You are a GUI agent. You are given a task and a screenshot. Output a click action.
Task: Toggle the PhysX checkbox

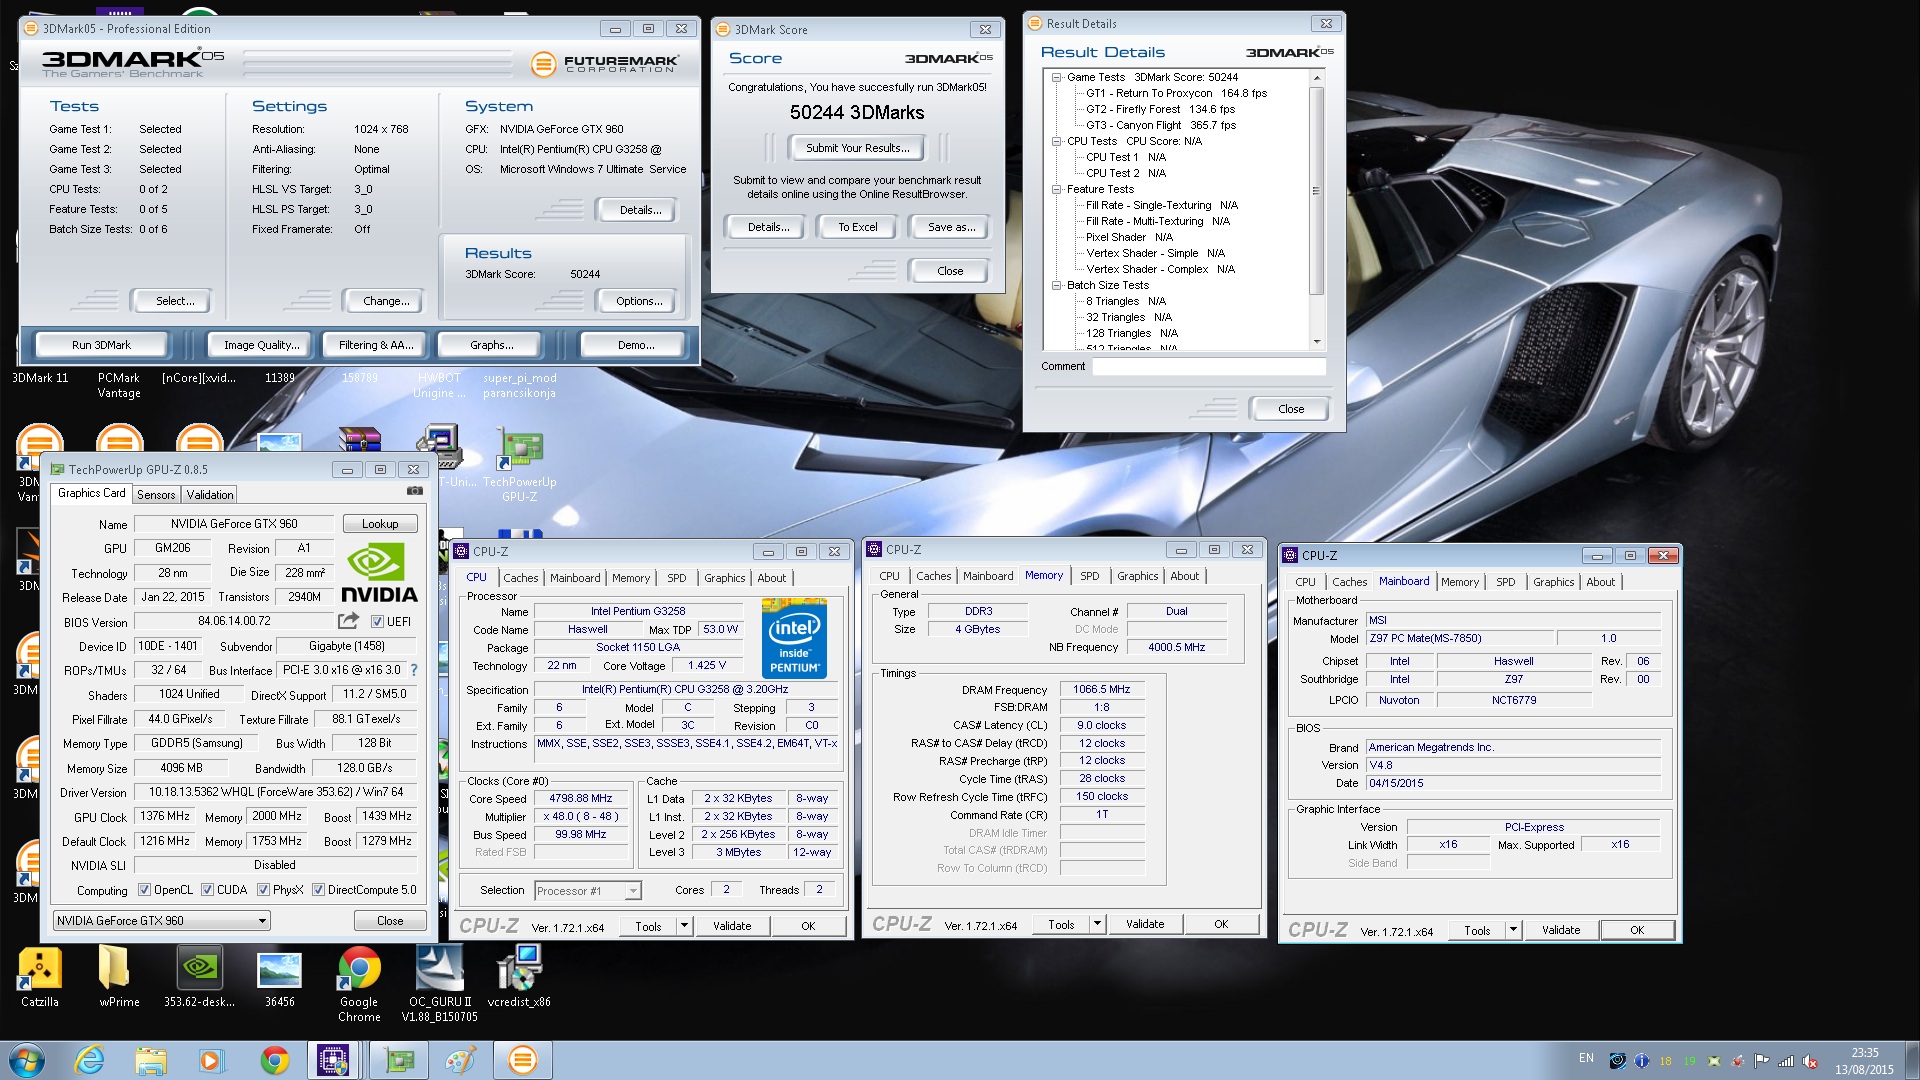click(263, 890)
